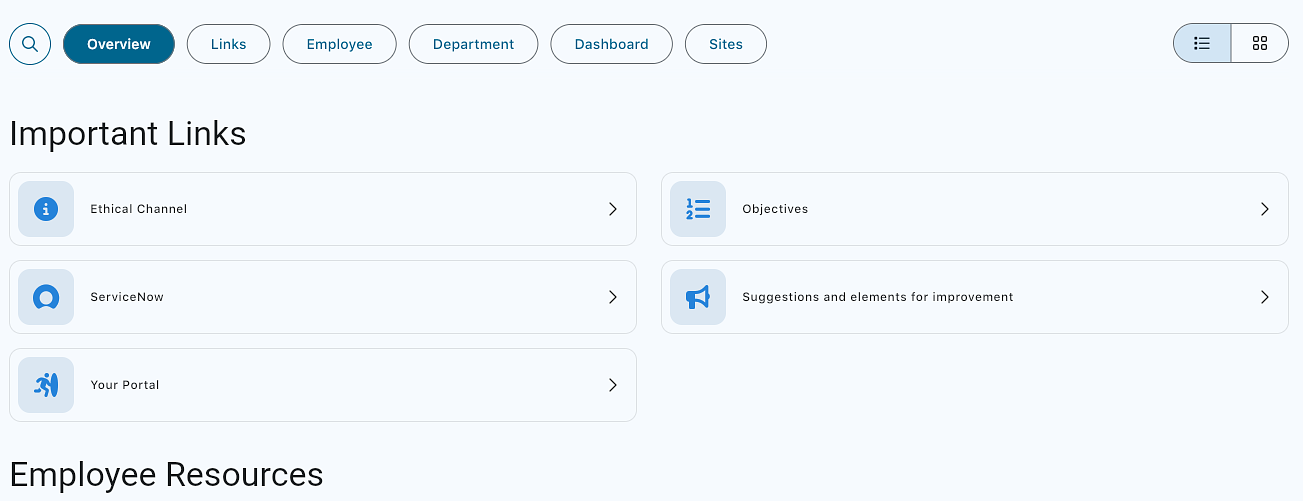The width and height of the screenshot is (1303, 501).
Task: Expand the Objectives chevron arrow
Action: (x=1265, y=209)
